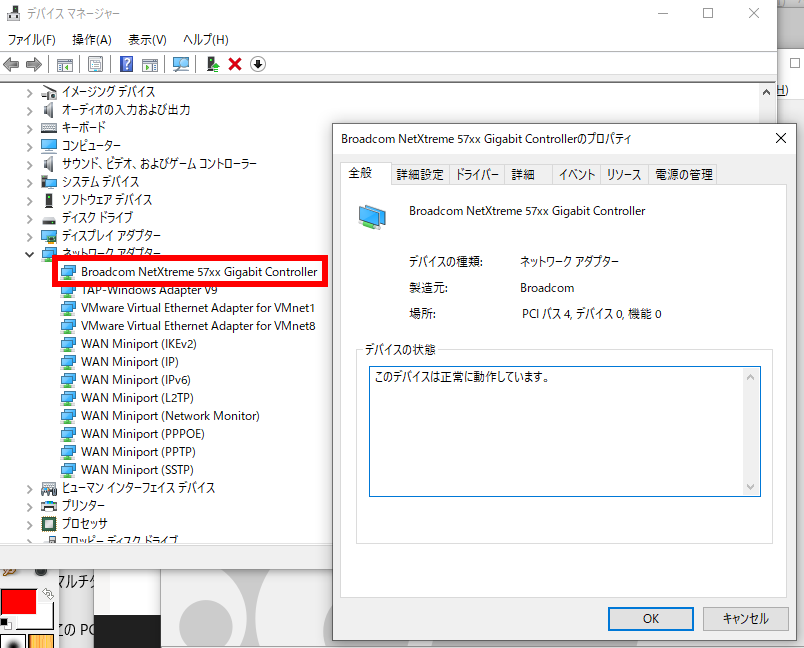Image resolution: width=804 pixels, height=648 pixels.
Task: Expand the ディスク ドライブ category
Action: point(30,219)
